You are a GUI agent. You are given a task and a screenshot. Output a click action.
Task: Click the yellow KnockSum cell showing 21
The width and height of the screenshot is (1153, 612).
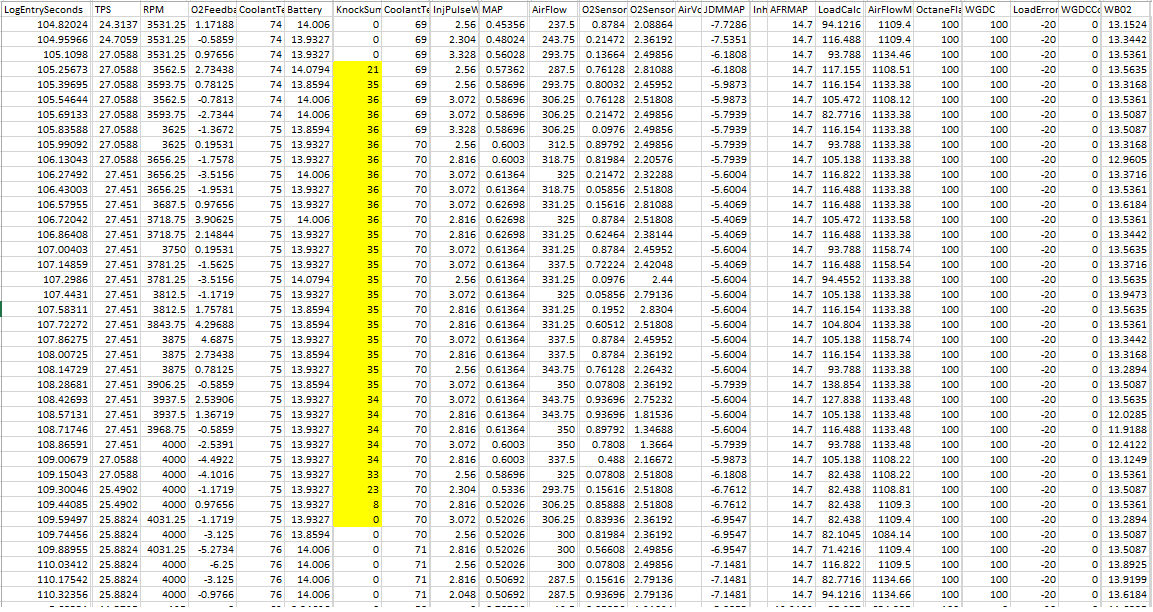pyautogui.click(x=358, y=69)
